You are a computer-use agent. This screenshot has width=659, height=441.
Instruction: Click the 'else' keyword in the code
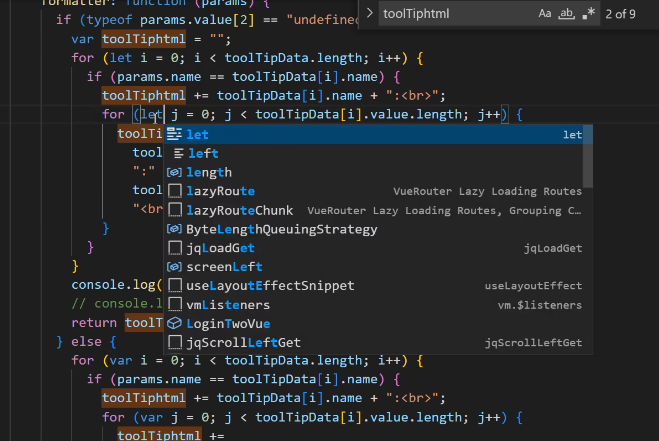click(86, 342)
